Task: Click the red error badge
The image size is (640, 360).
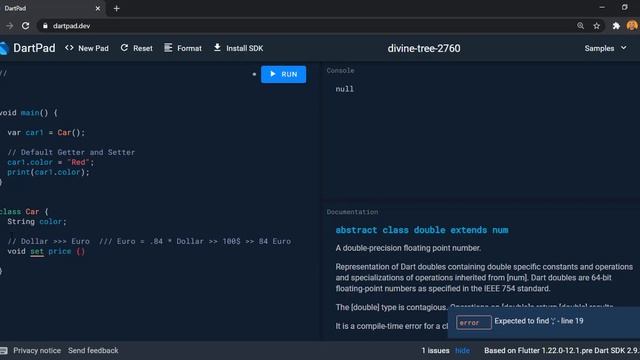Action: [x=473, y=322]
